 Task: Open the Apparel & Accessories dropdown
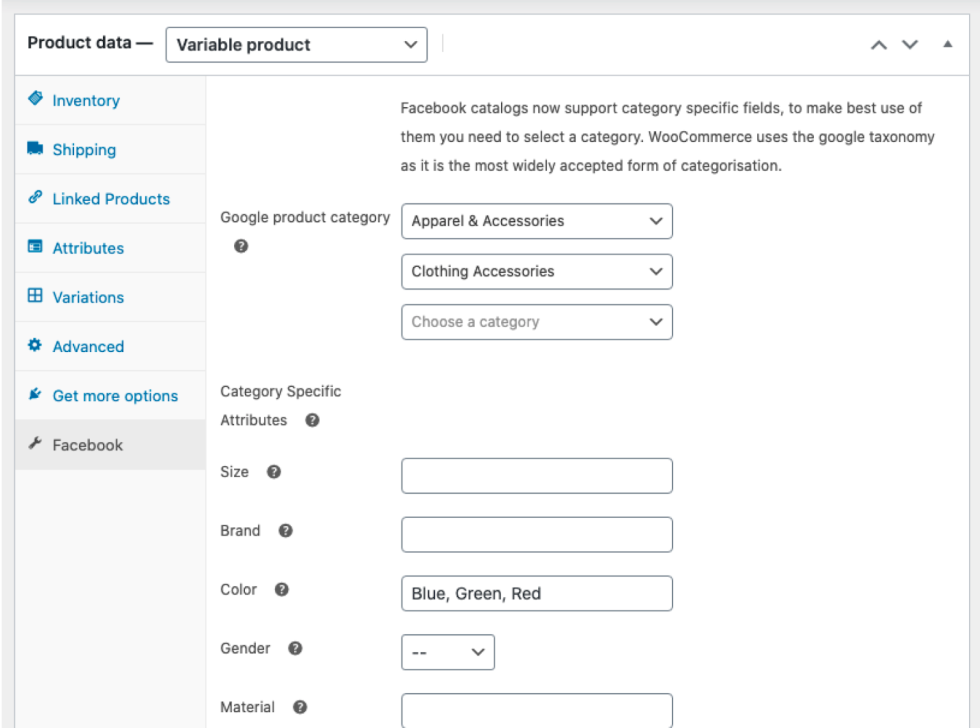pyautogui.click(x=536, y=221)
